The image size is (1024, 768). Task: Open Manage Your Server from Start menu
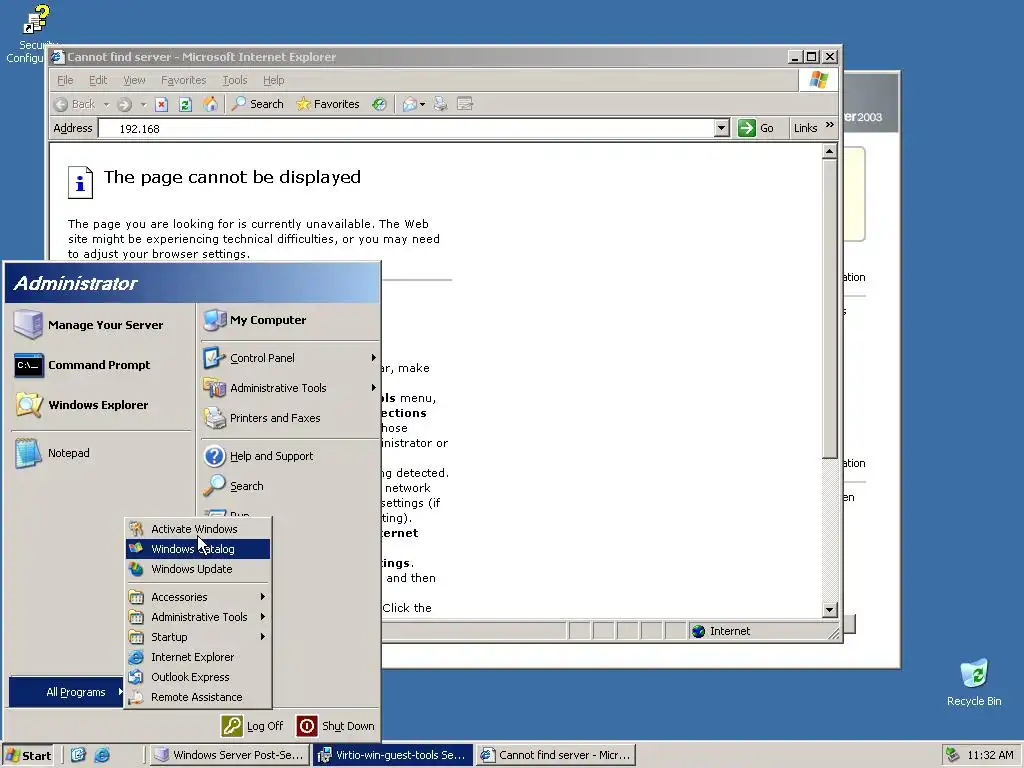101,325
